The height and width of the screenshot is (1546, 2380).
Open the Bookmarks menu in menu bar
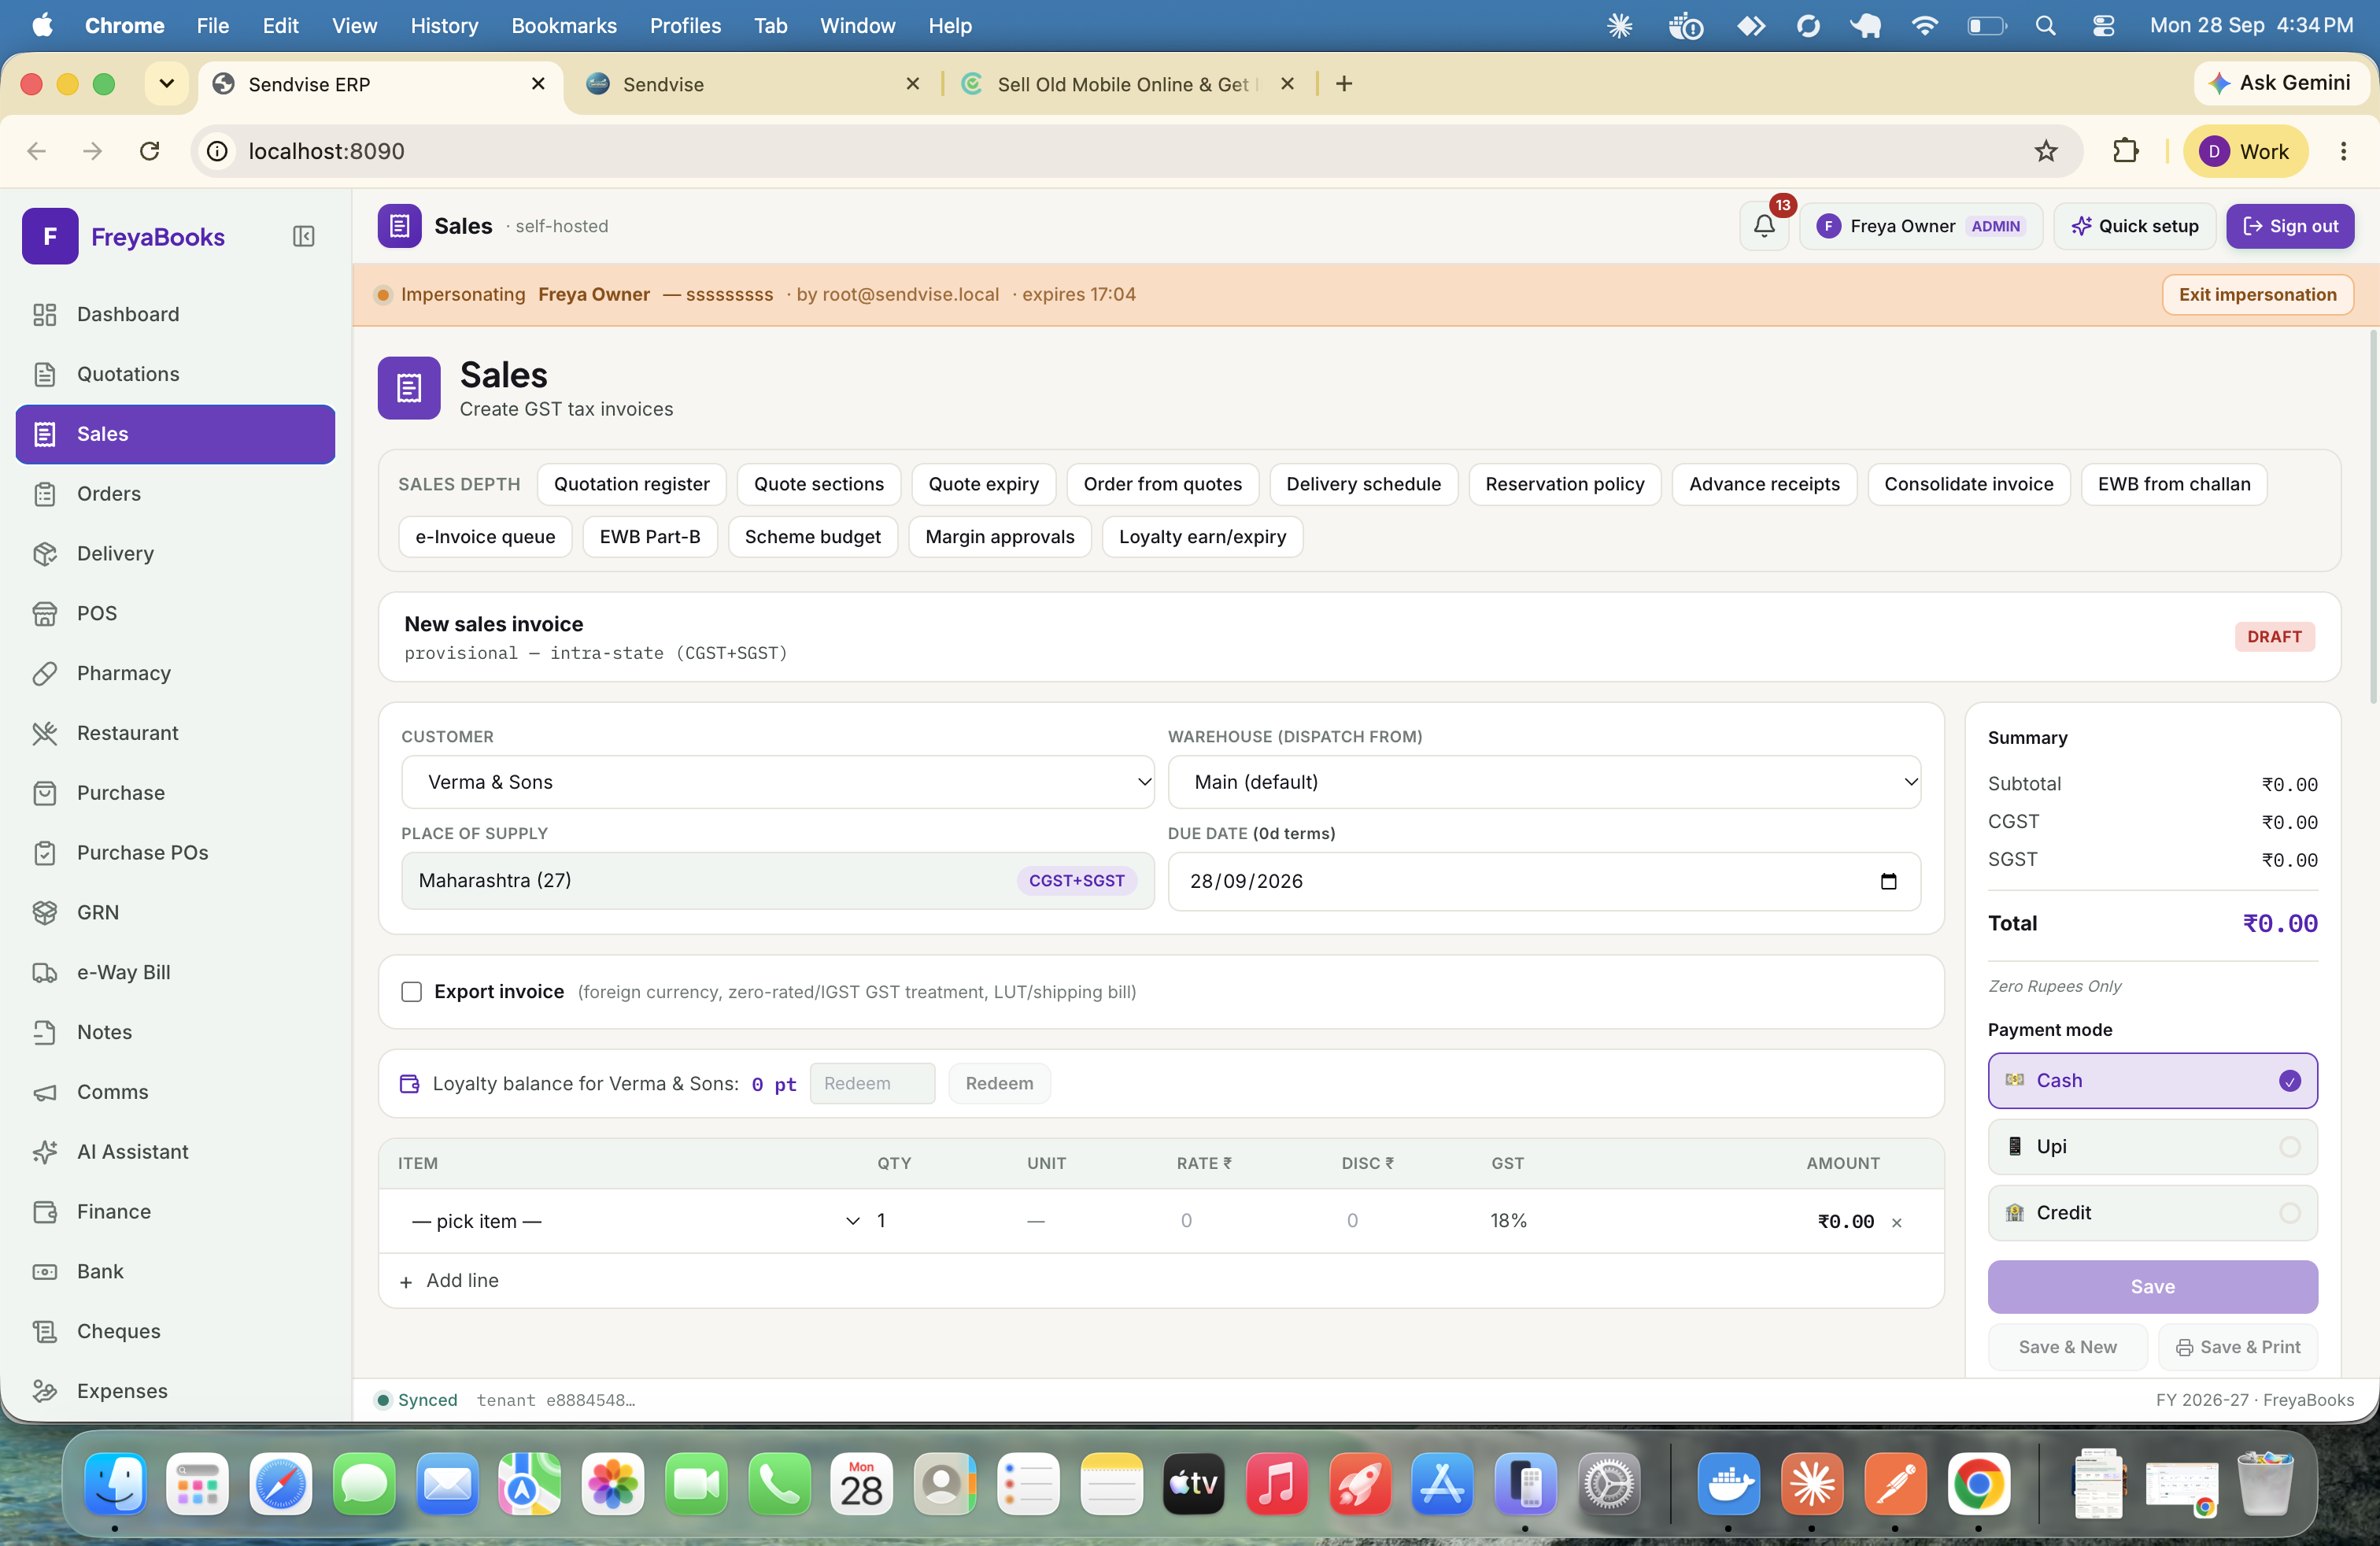[x=564, y=25]
